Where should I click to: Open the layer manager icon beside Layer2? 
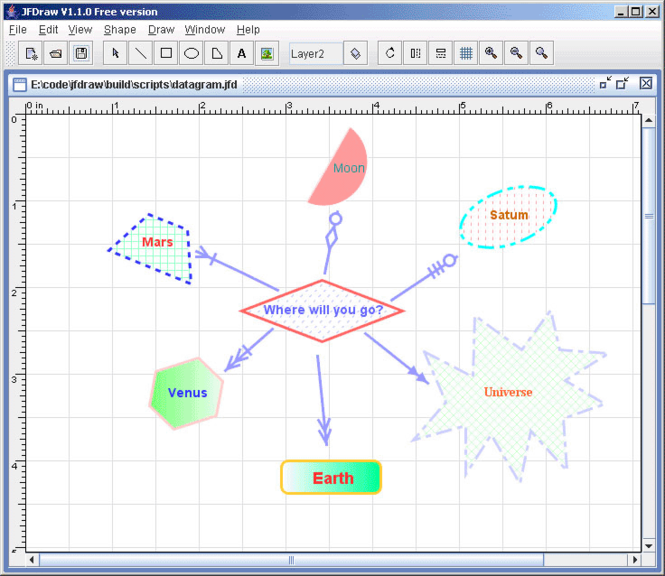click(355, 53)
